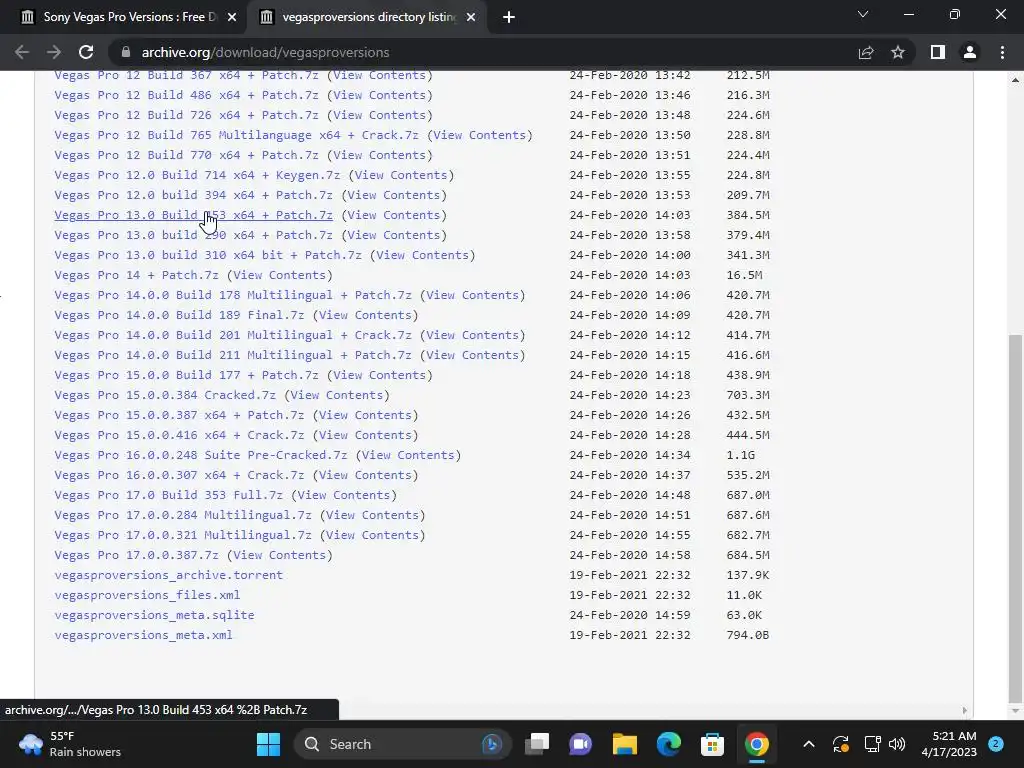Screen dimensions: 1024x768
Task: View Contents of Vegas Pro 17.0.0.321 Multilingual
Action: coord(372,535)
